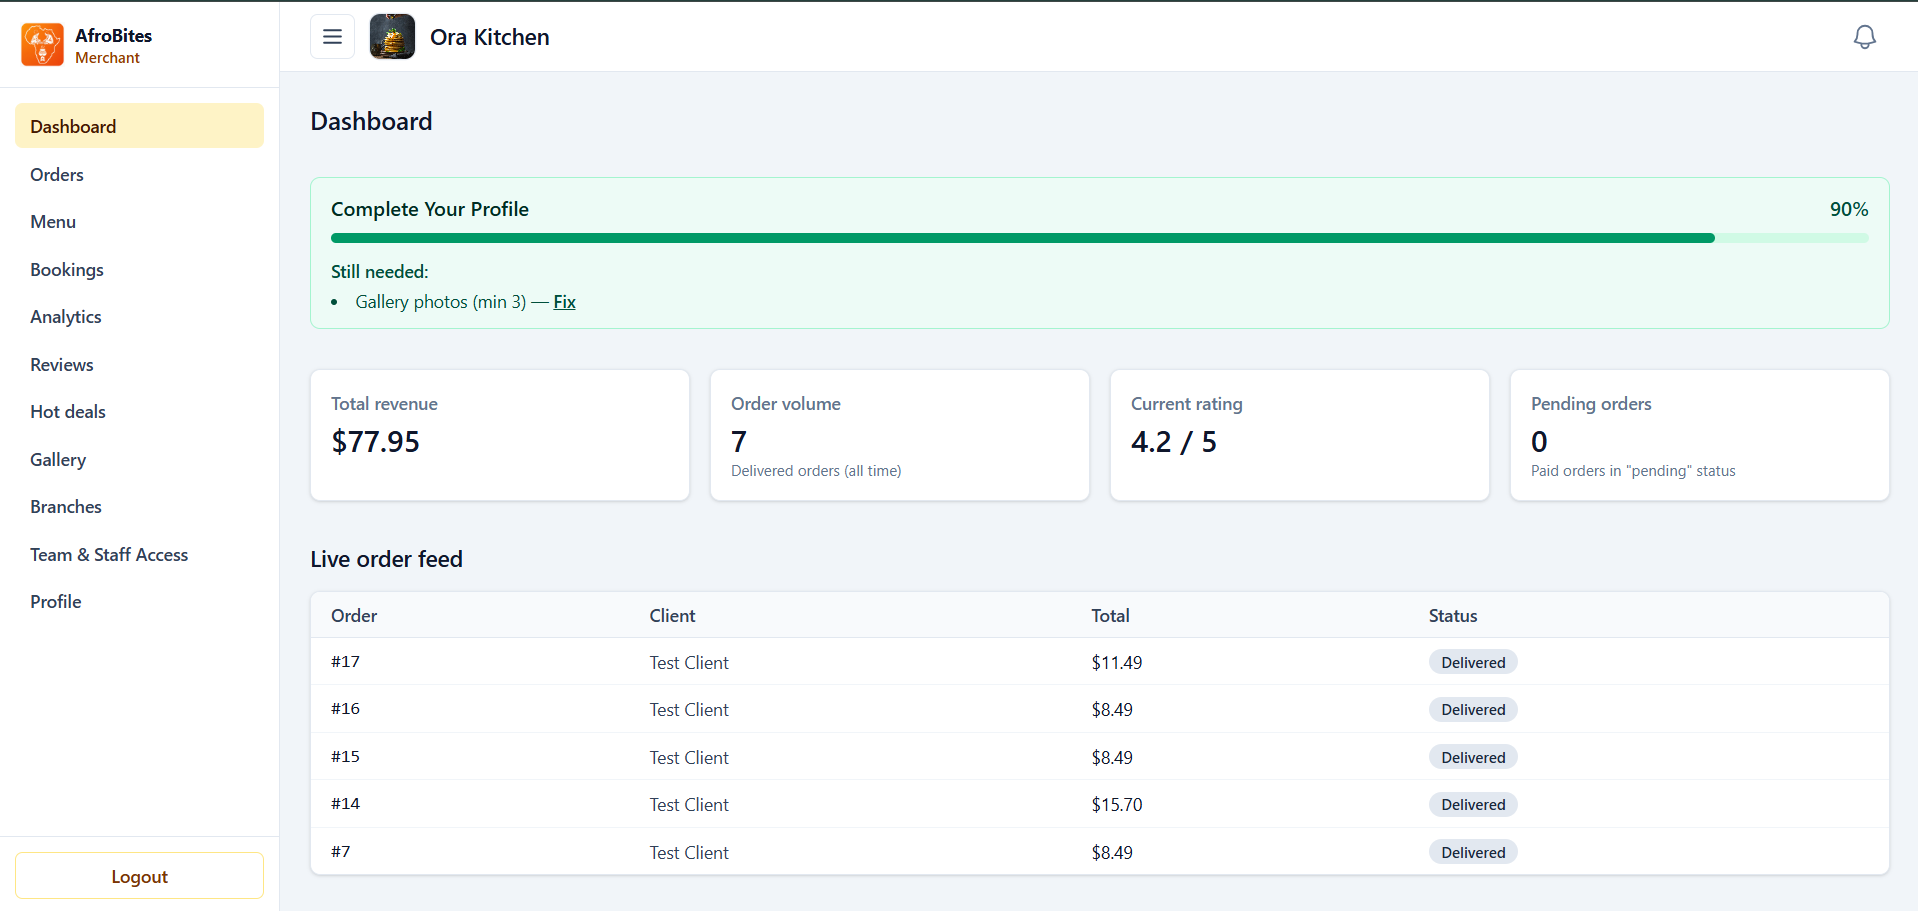Image resolution: width=1918 pixels, height=911 pixels.
Task: Click Test Client in order #17 row
Action: pos(689,662)
